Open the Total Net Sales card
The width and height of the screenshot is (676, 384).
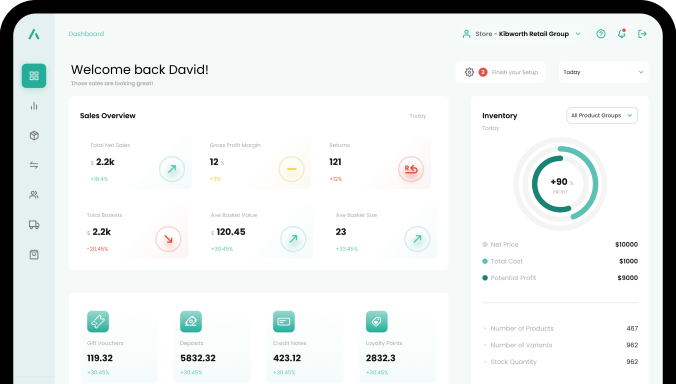[137, 162]
